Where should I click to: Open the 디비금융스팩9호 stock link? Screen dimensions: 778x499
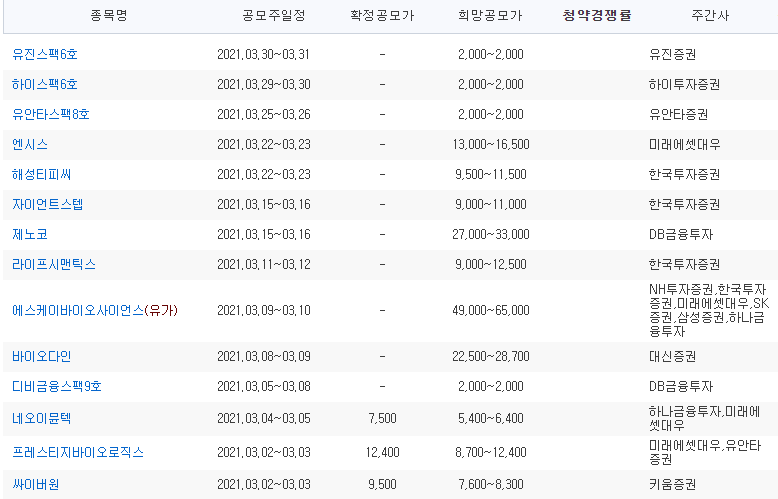[x=57, y=386]
